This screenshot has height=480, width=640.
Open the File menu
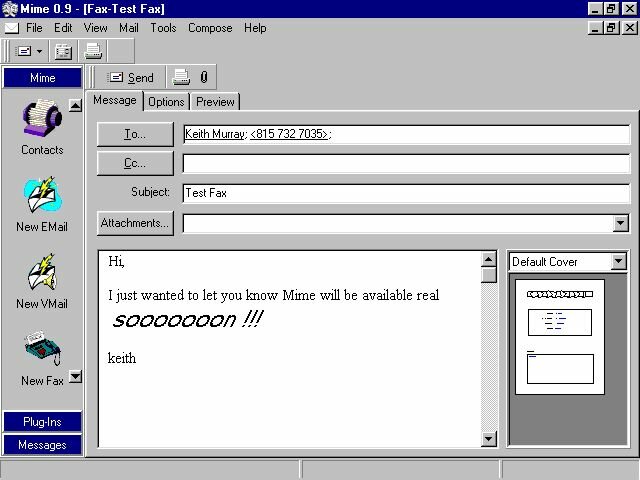point(34,28)
